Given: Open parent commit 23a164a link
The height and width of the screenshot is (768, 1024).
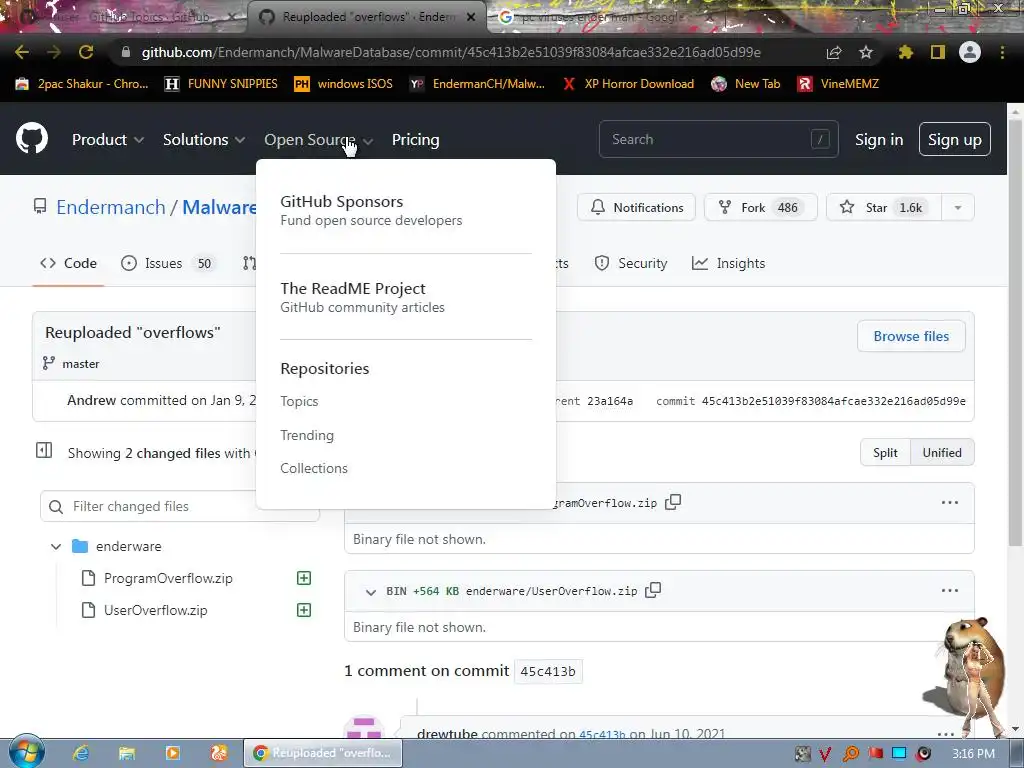Looking at the screenshot, I should [610, 401].
